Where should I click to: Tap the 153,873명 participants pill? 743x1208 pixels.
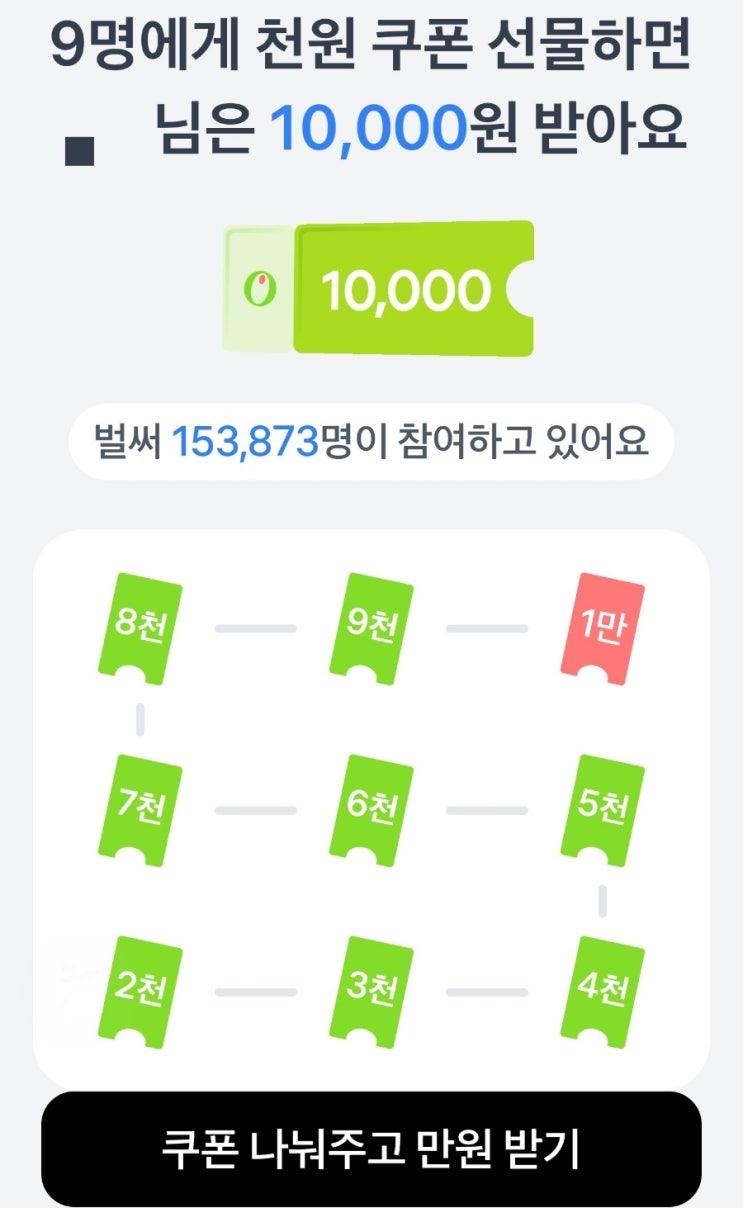click(371, 441)
